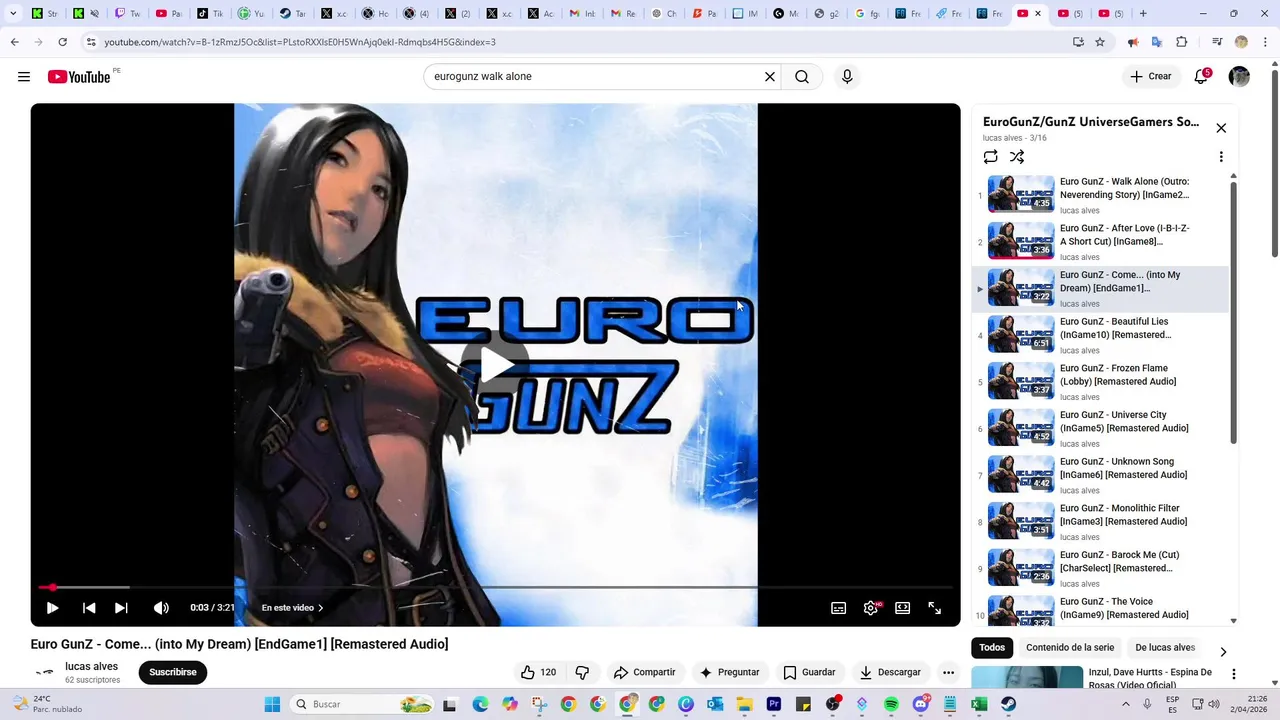Viewport: 1280px width, 720px height.
Task: Toggle playlist shuffle
Action: pyautogui.click(x=1017, y=157)
